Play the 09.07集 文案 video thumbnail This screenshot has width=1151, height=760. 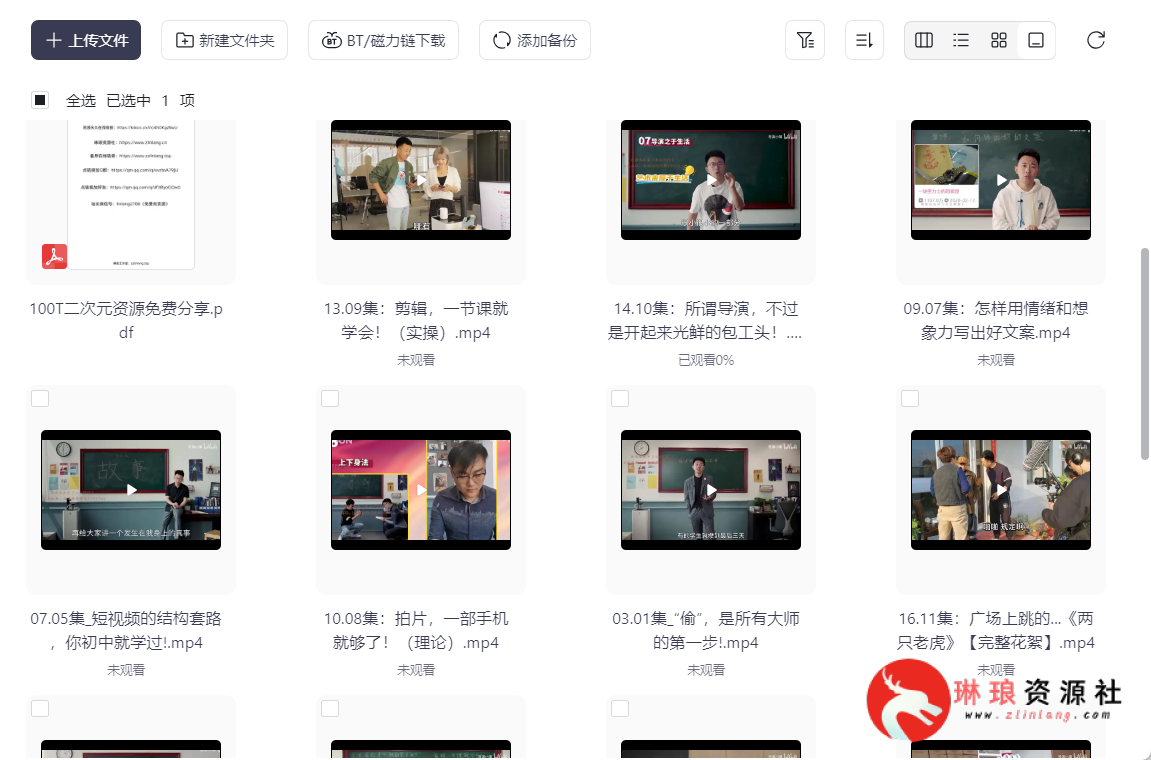click(1001, 180)
